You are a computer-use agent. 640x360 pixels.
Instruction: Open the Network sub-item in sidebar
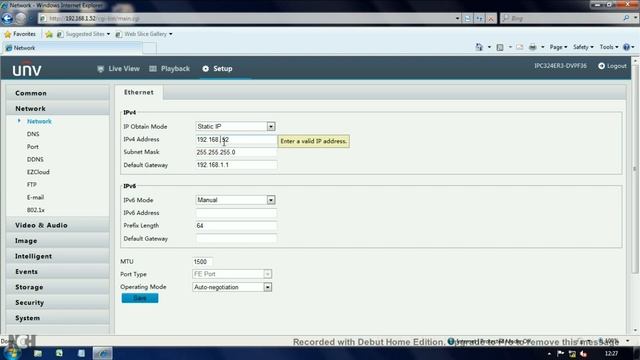(39, 121)
